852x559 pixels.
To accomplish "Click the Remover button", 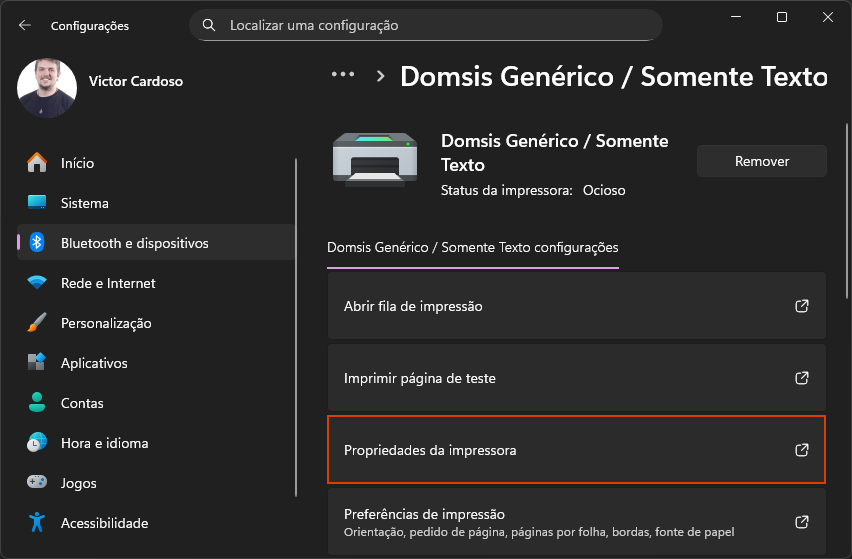I will point(761,161).
